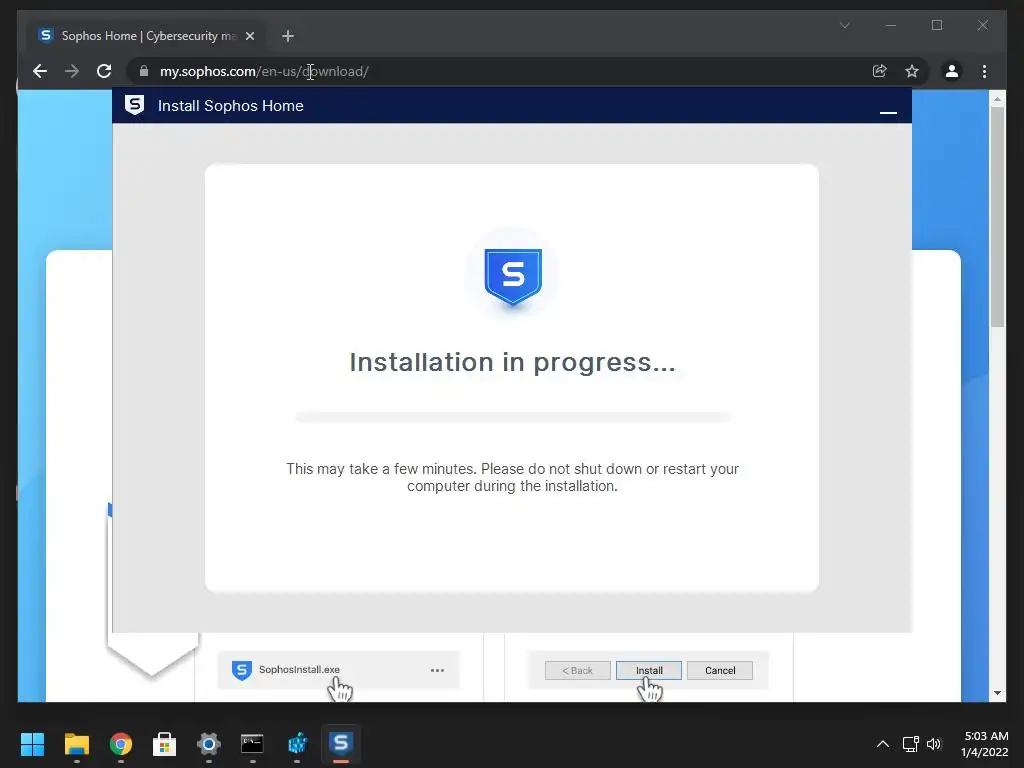Viewport: 1024px width, 768px height.
Task: Click the Install button on the webpage
Action: tap(648, 670)
